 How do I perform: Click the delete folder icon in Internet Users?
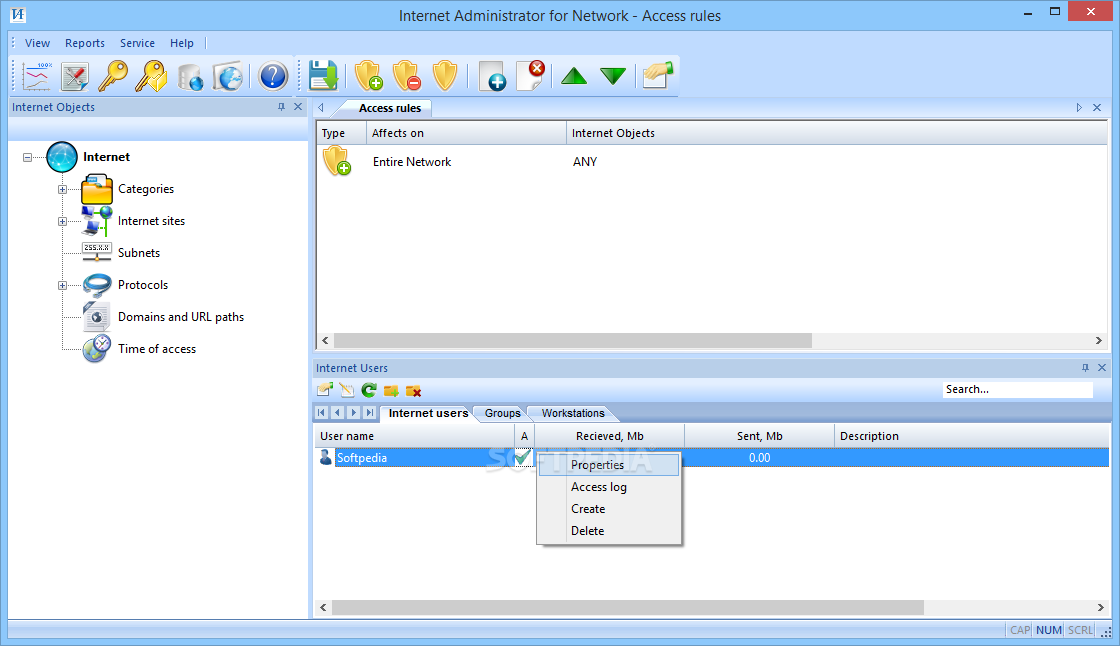413,390
